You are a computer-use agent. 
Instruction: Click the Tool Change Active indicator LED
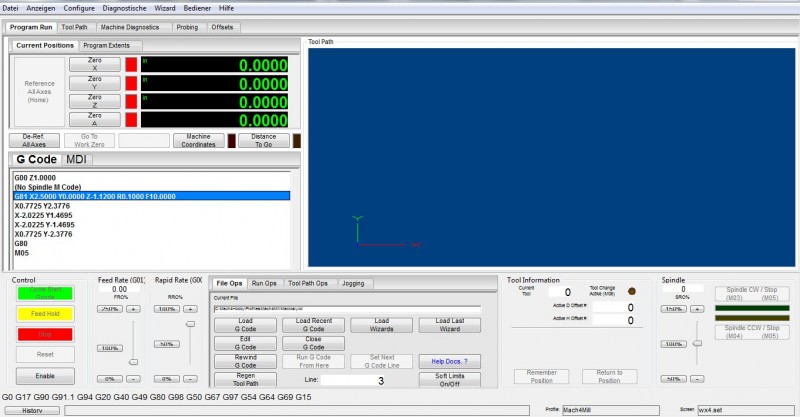click(631, 291)
